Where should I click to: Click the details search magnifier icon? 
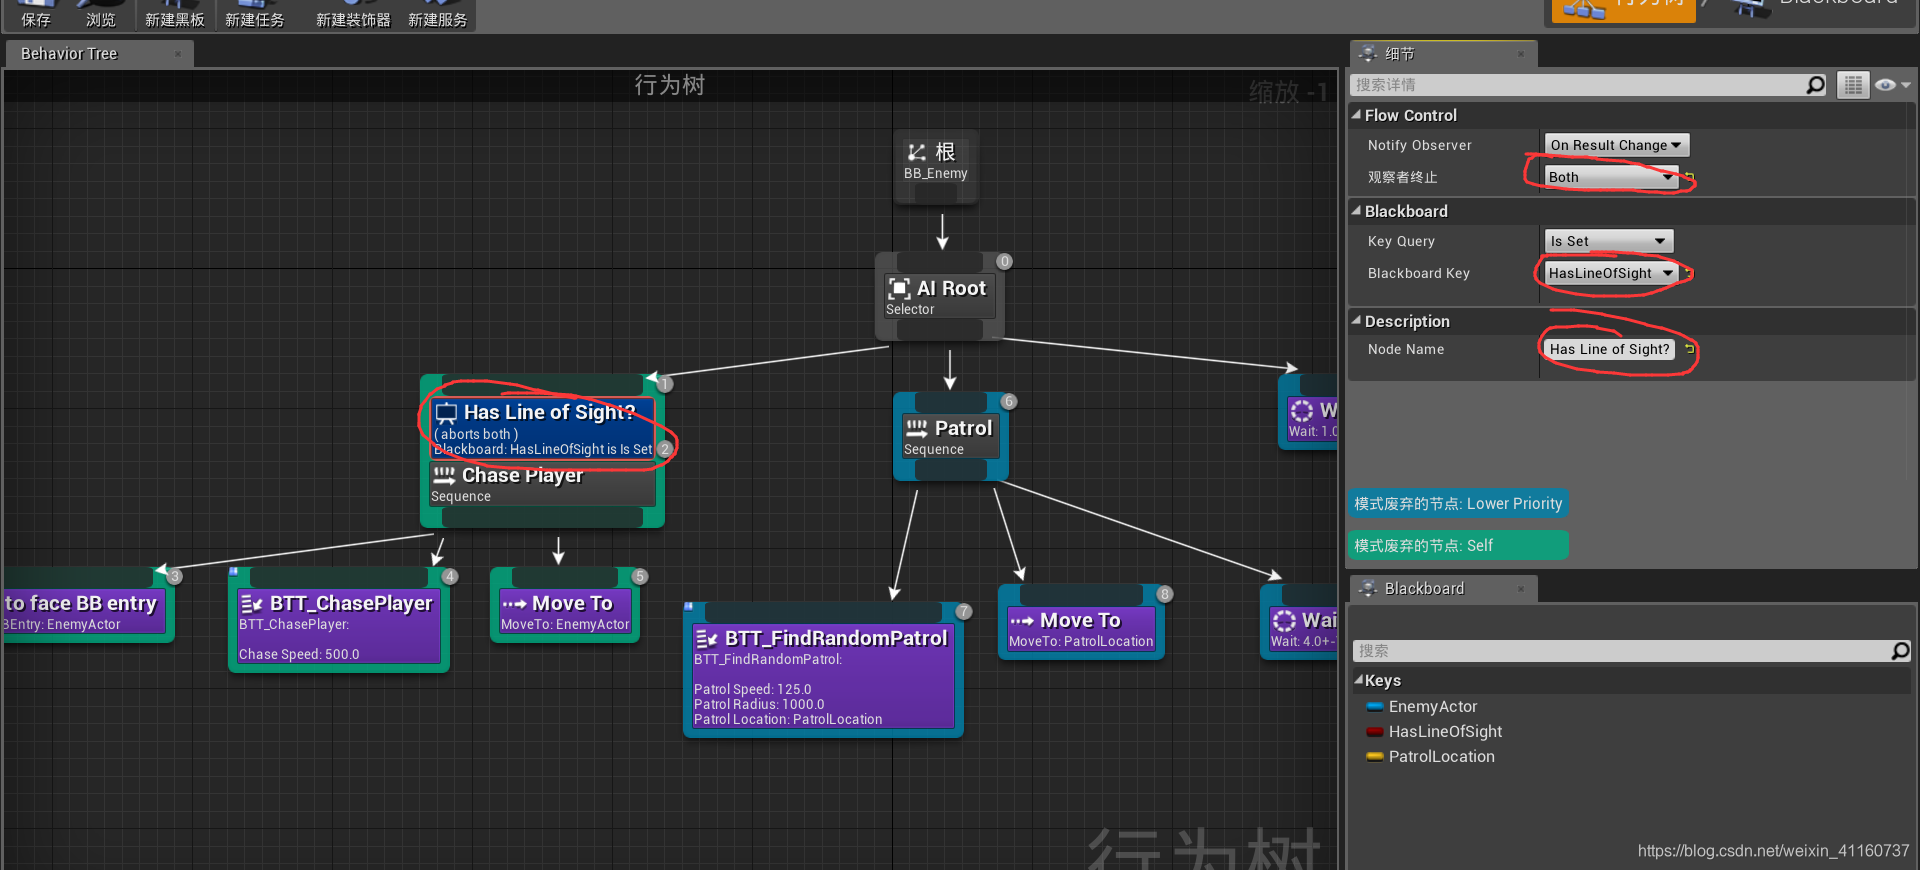point(1816,85)
